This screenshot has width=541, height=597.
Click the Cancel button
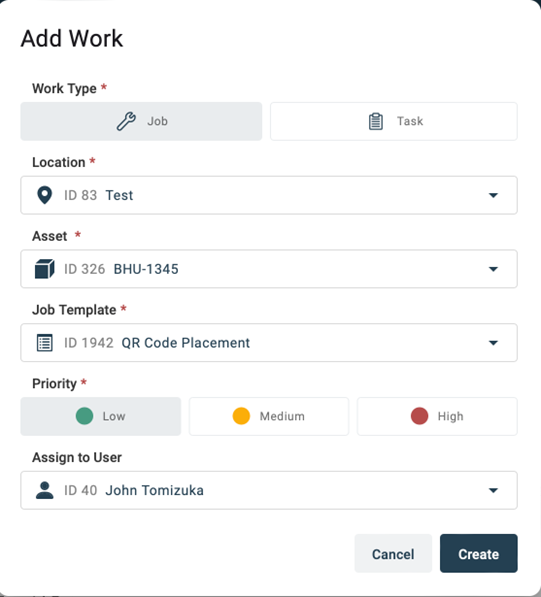pyautogui.click(x=393, y=554)
